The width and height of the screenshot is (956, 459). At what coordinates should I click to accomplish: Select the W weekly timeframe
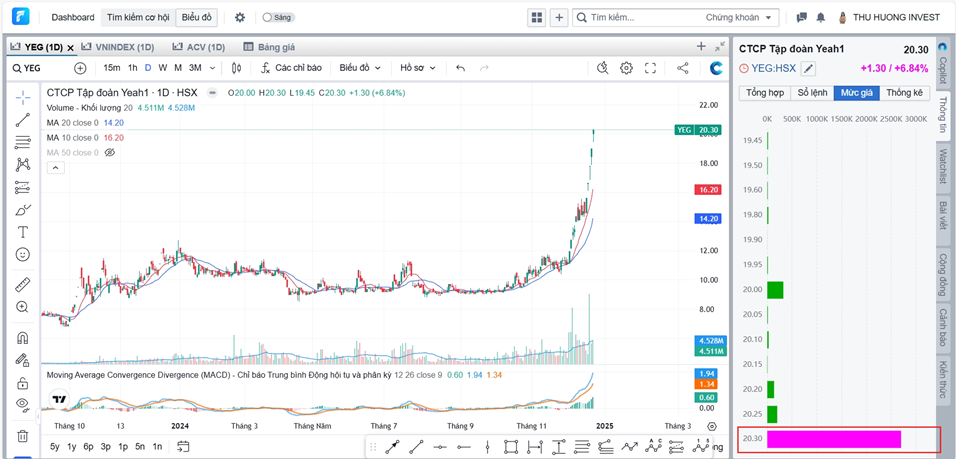click(x=163, y=68)
